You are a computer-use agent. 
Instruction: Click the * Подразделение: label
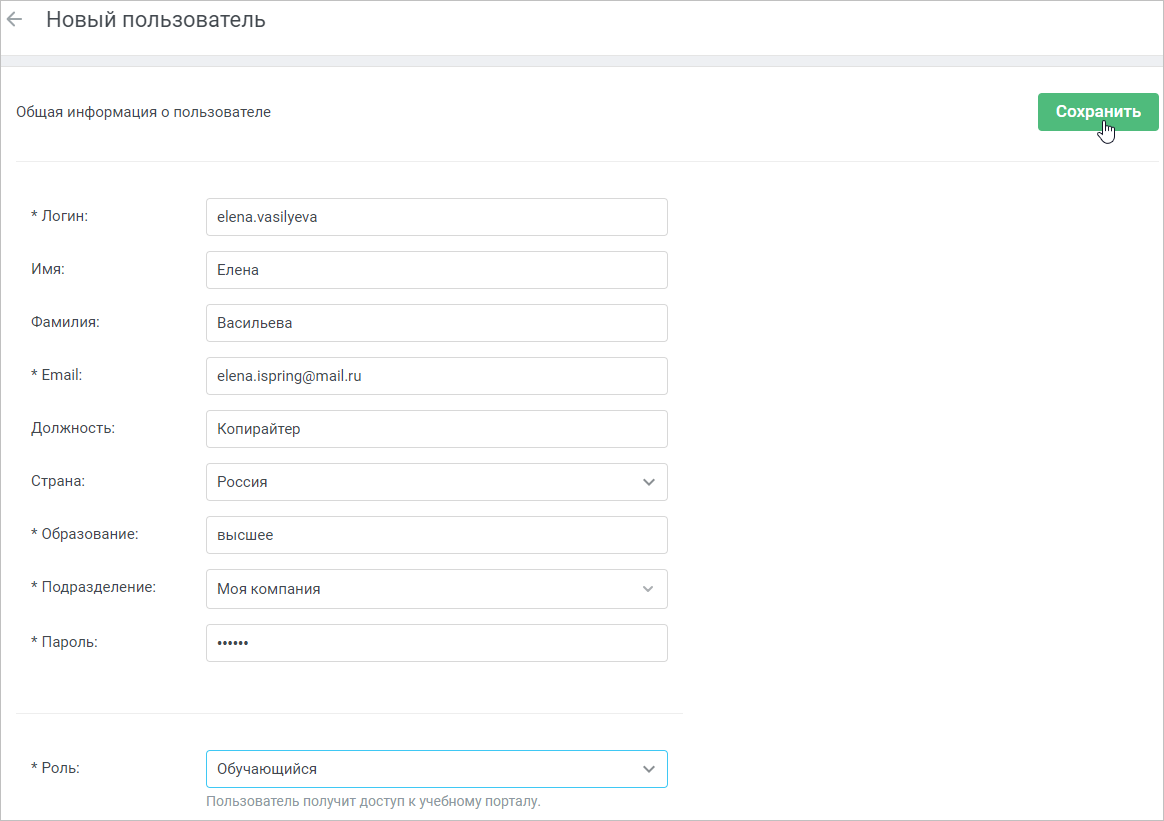[x=94, y=587]
